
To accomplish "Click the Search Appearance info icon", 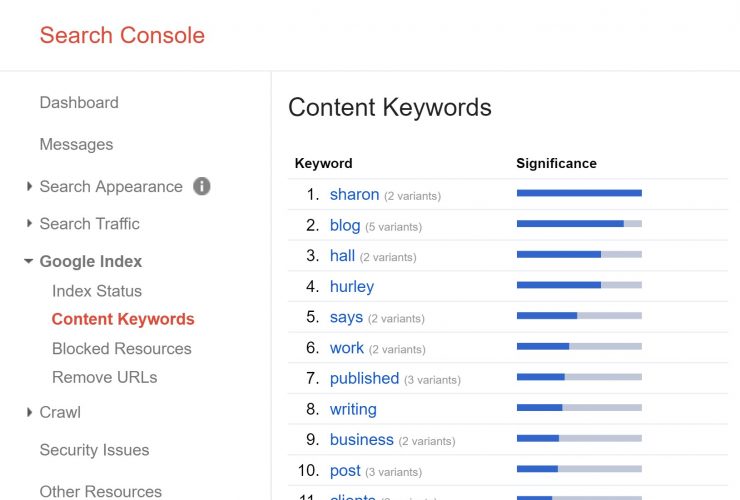I will tap(202, 186).
